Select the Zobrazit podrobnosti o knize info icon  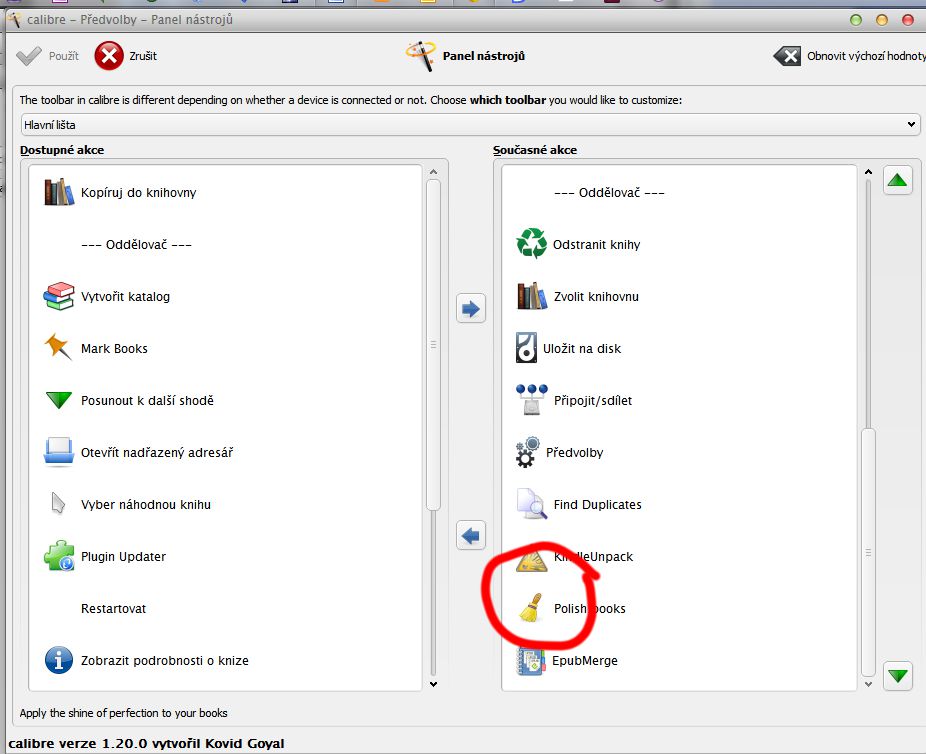pyautogui.click(x=59, y=660)
